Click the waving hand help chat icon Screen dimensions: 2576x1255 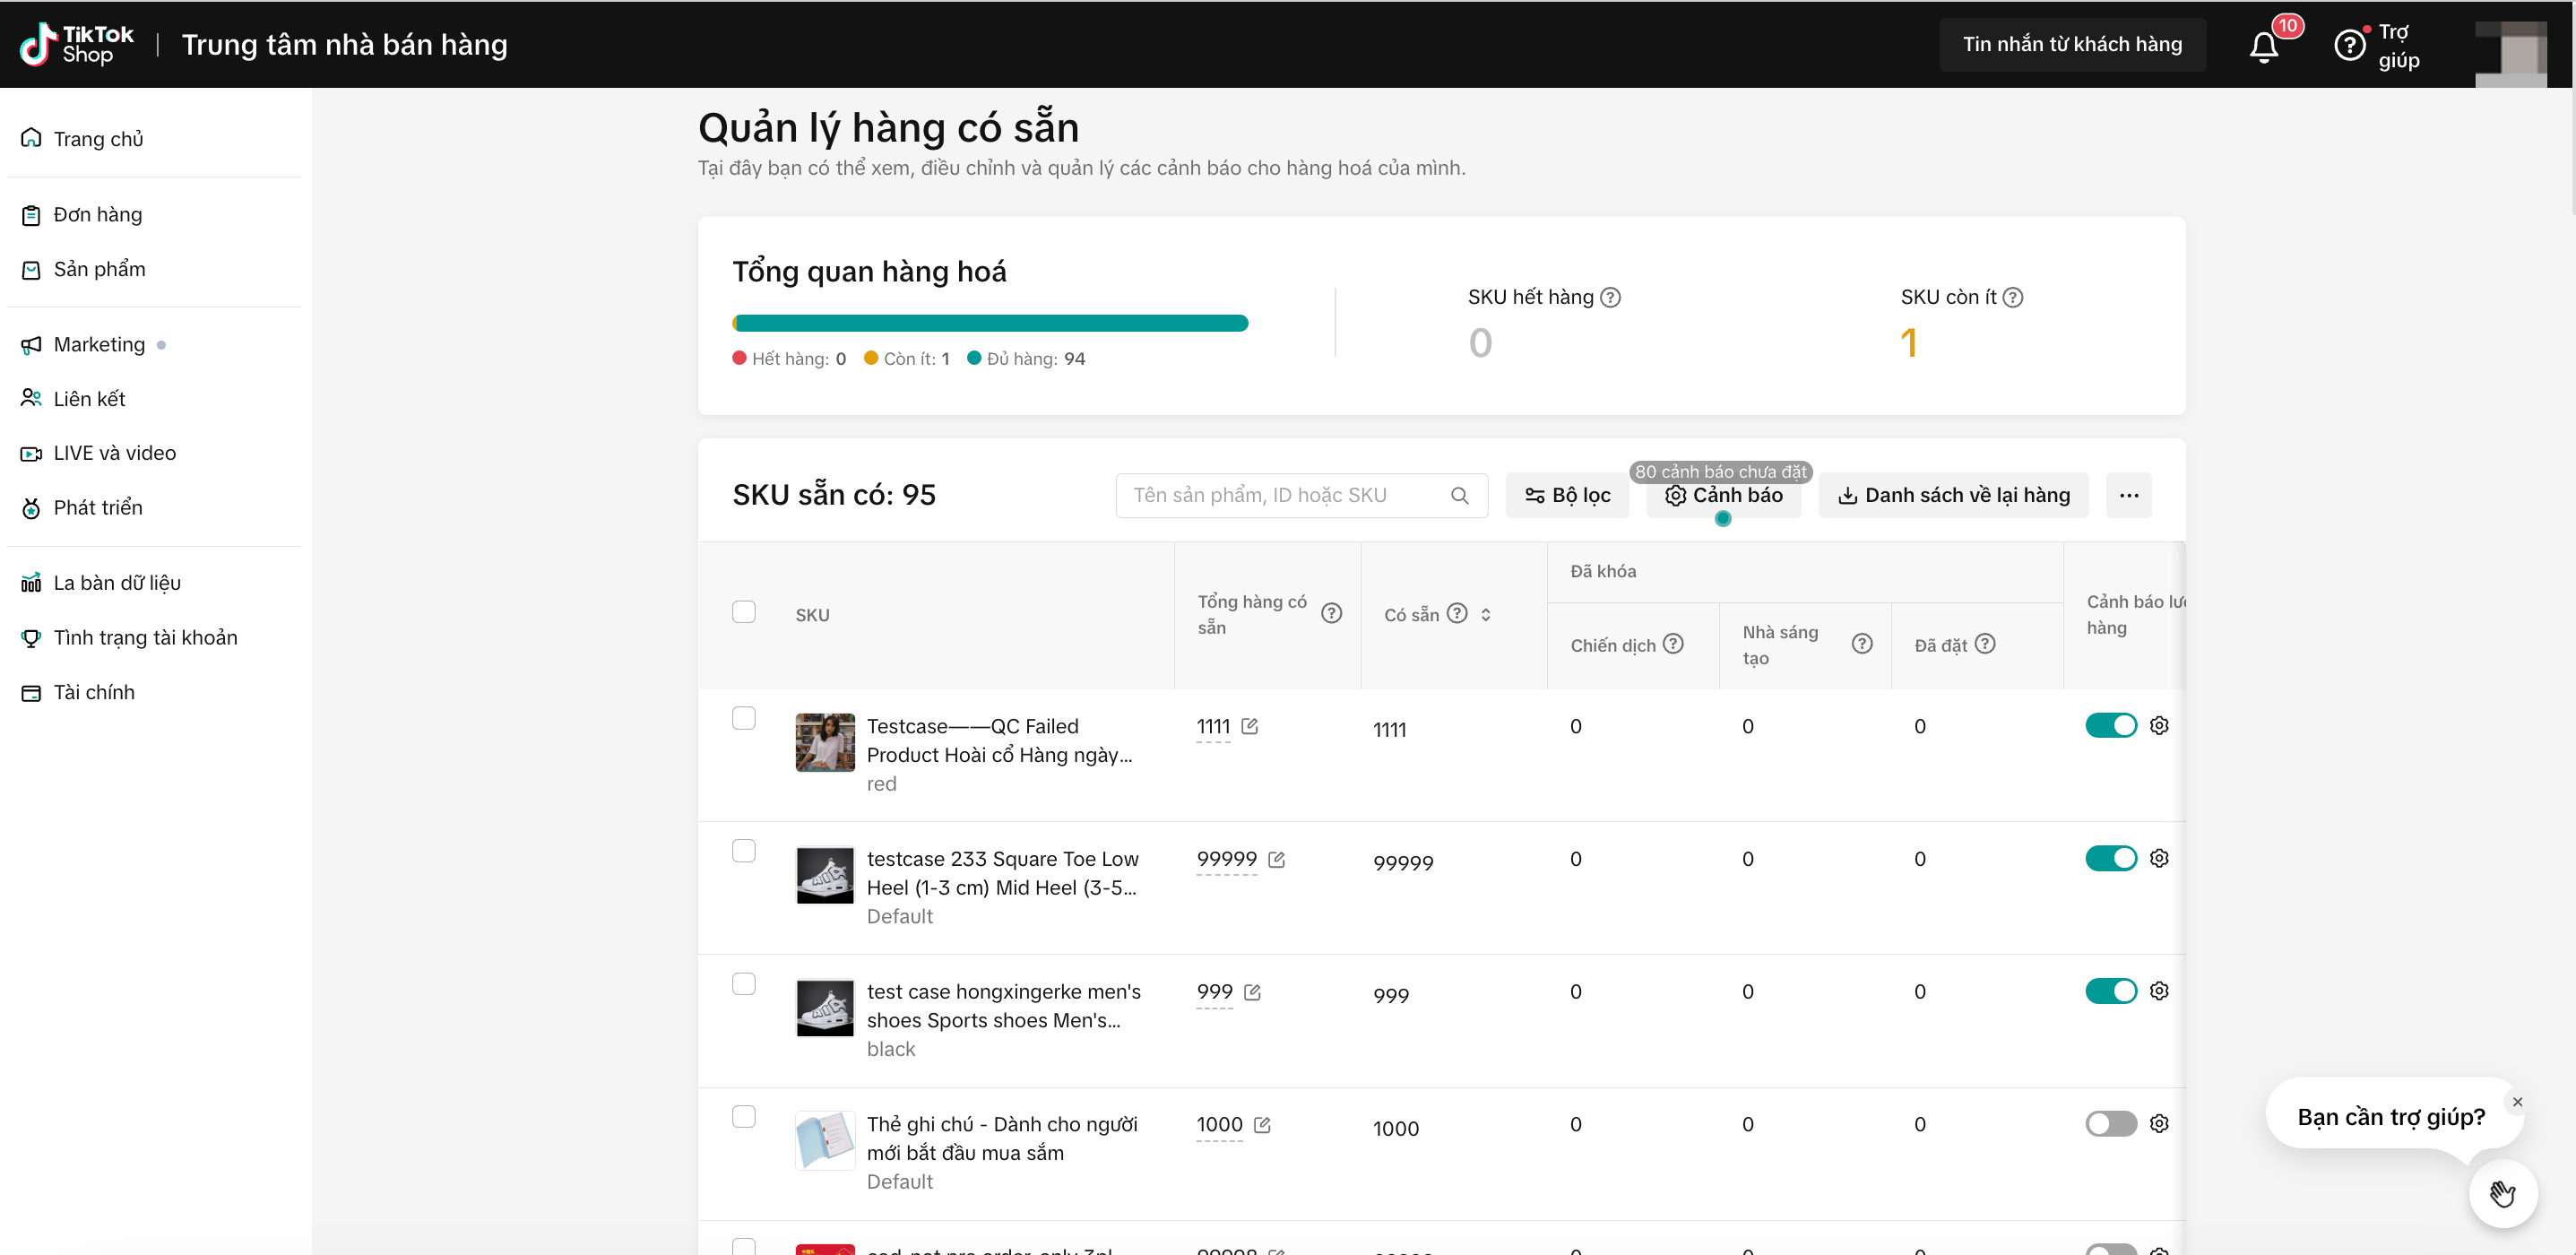(x=2502, y=1193)
